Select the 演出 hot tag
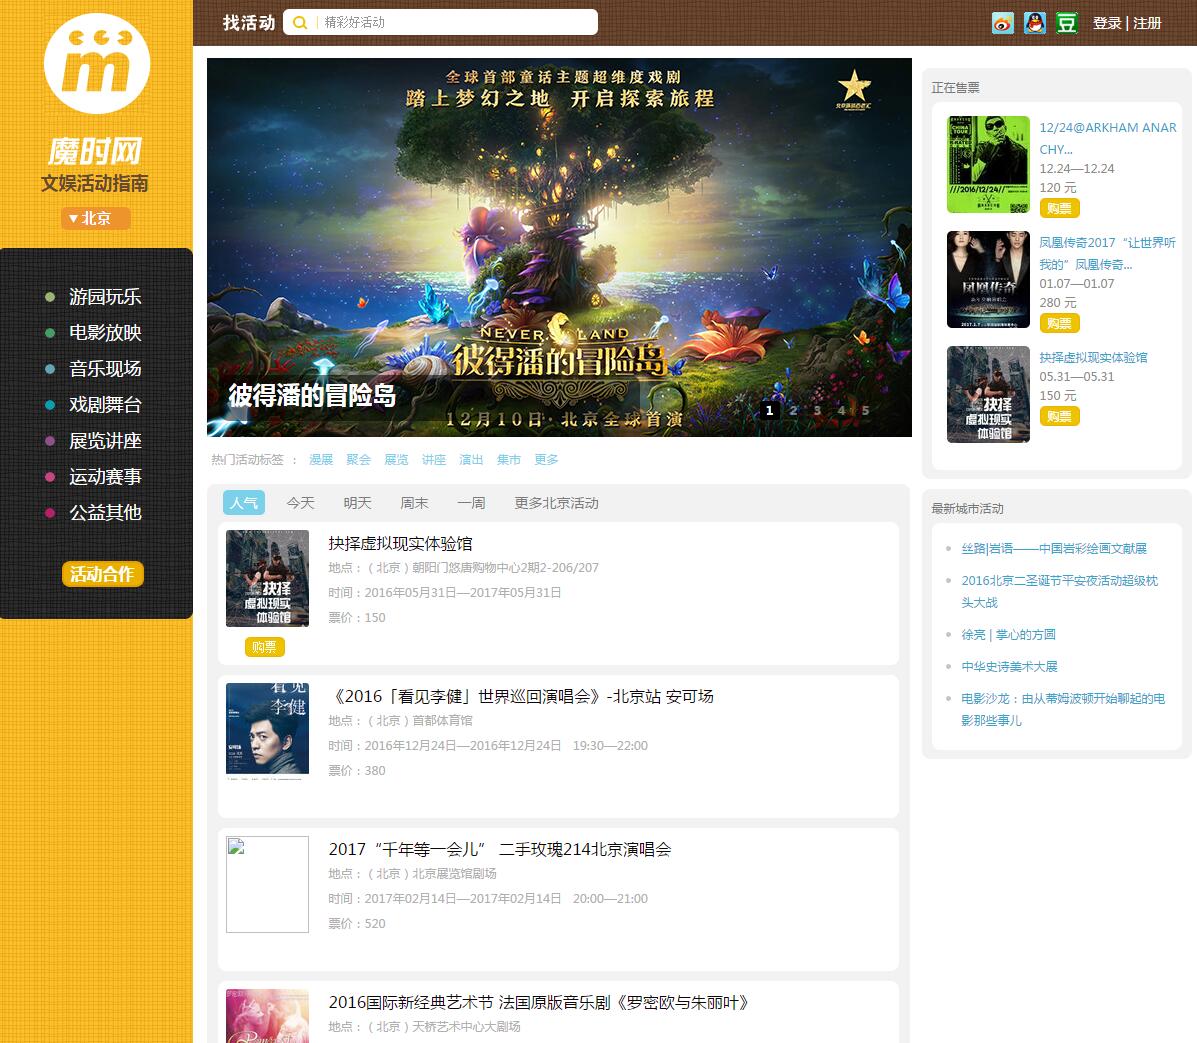This screenshot has height=1043, width=1197. click(x=471, y=459)
